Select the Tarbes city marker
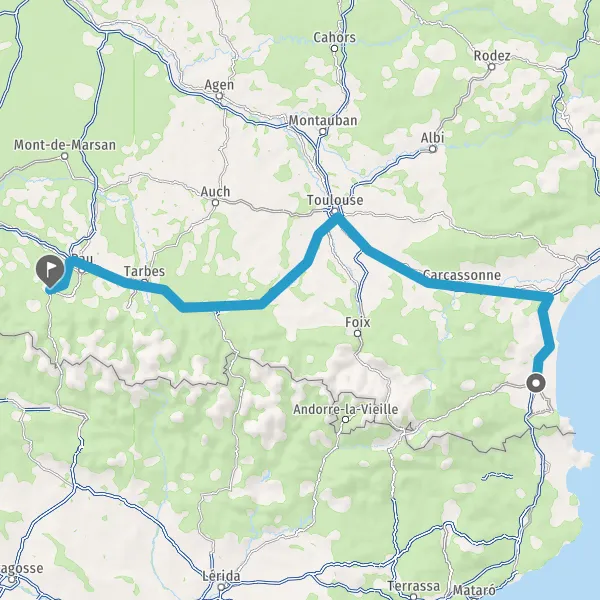This screenshot has width=600, height=600. pyautogui.click(x=144, y=282)
